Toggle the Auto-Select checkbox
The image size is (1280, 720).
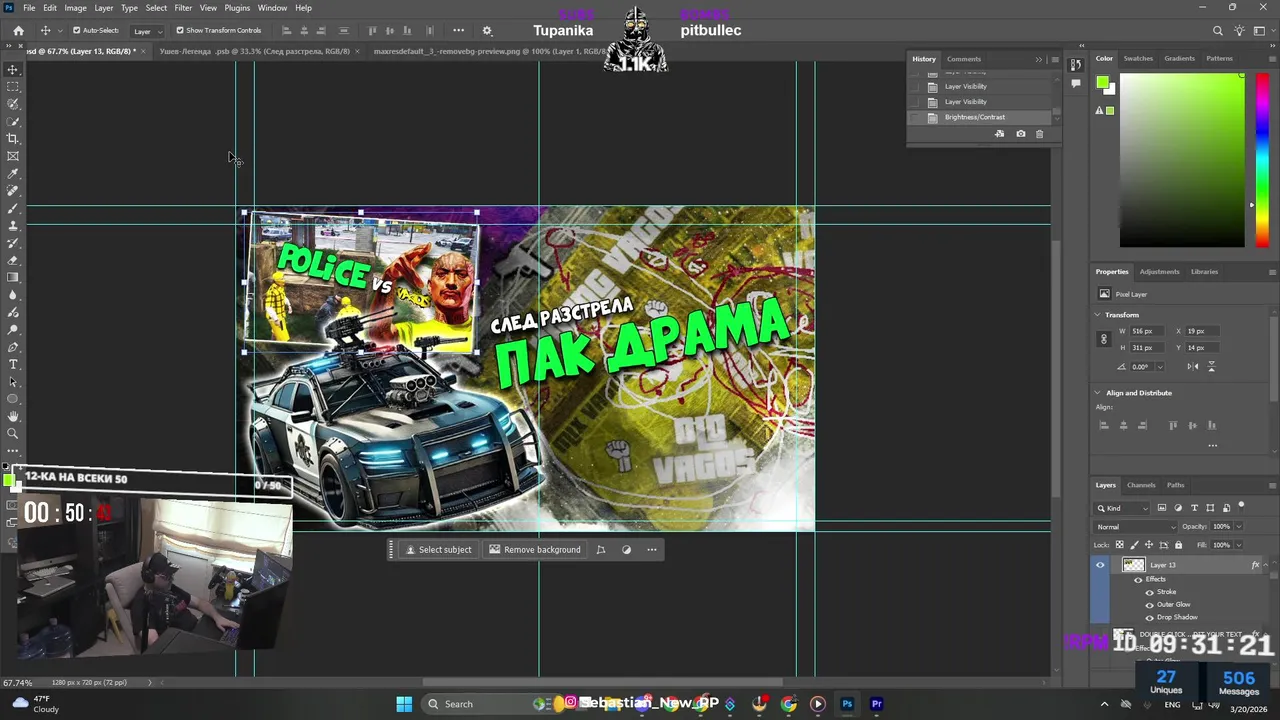(x=76, y=30)
